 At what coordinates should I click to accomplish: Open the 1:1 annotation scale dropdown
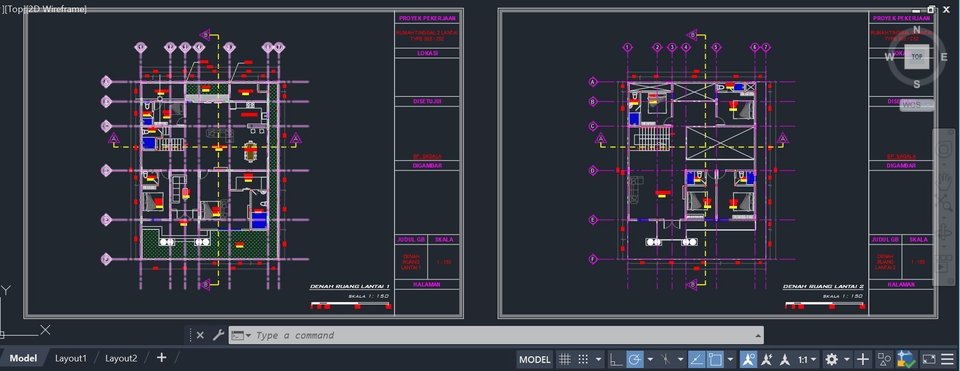808,359
